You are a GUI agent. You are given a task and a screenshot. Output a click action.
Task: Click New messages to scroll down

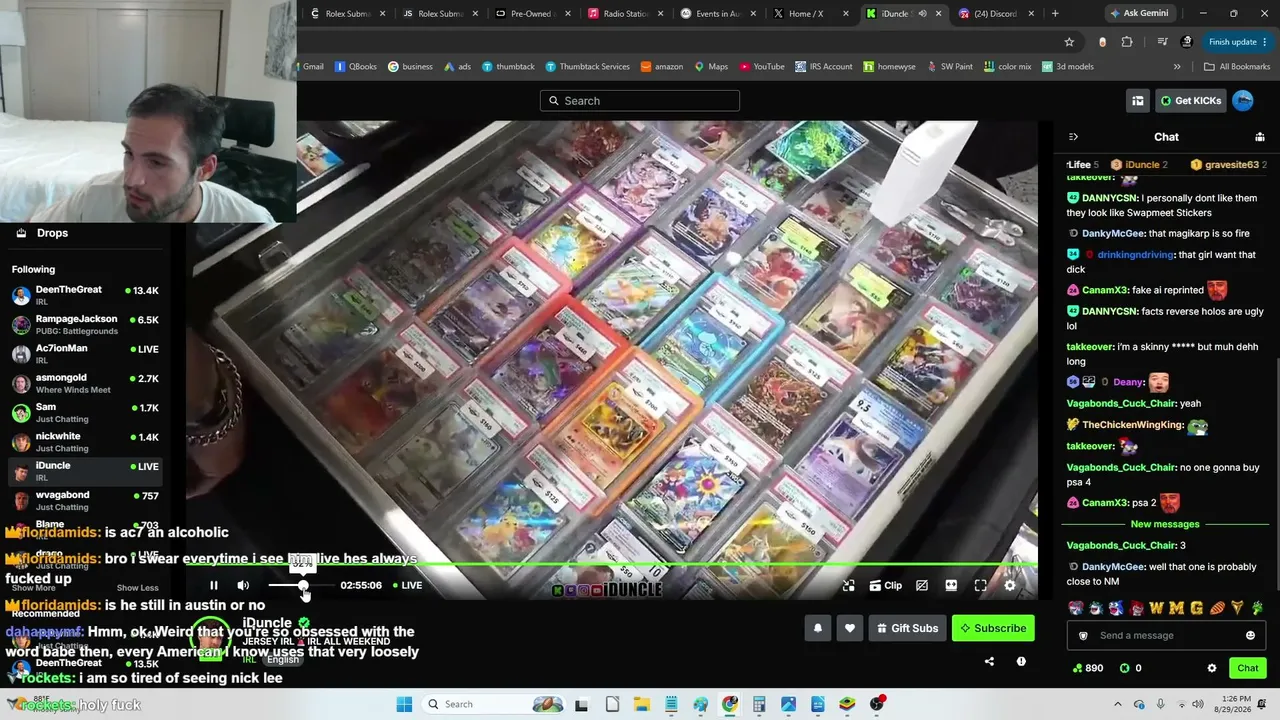1165,524
